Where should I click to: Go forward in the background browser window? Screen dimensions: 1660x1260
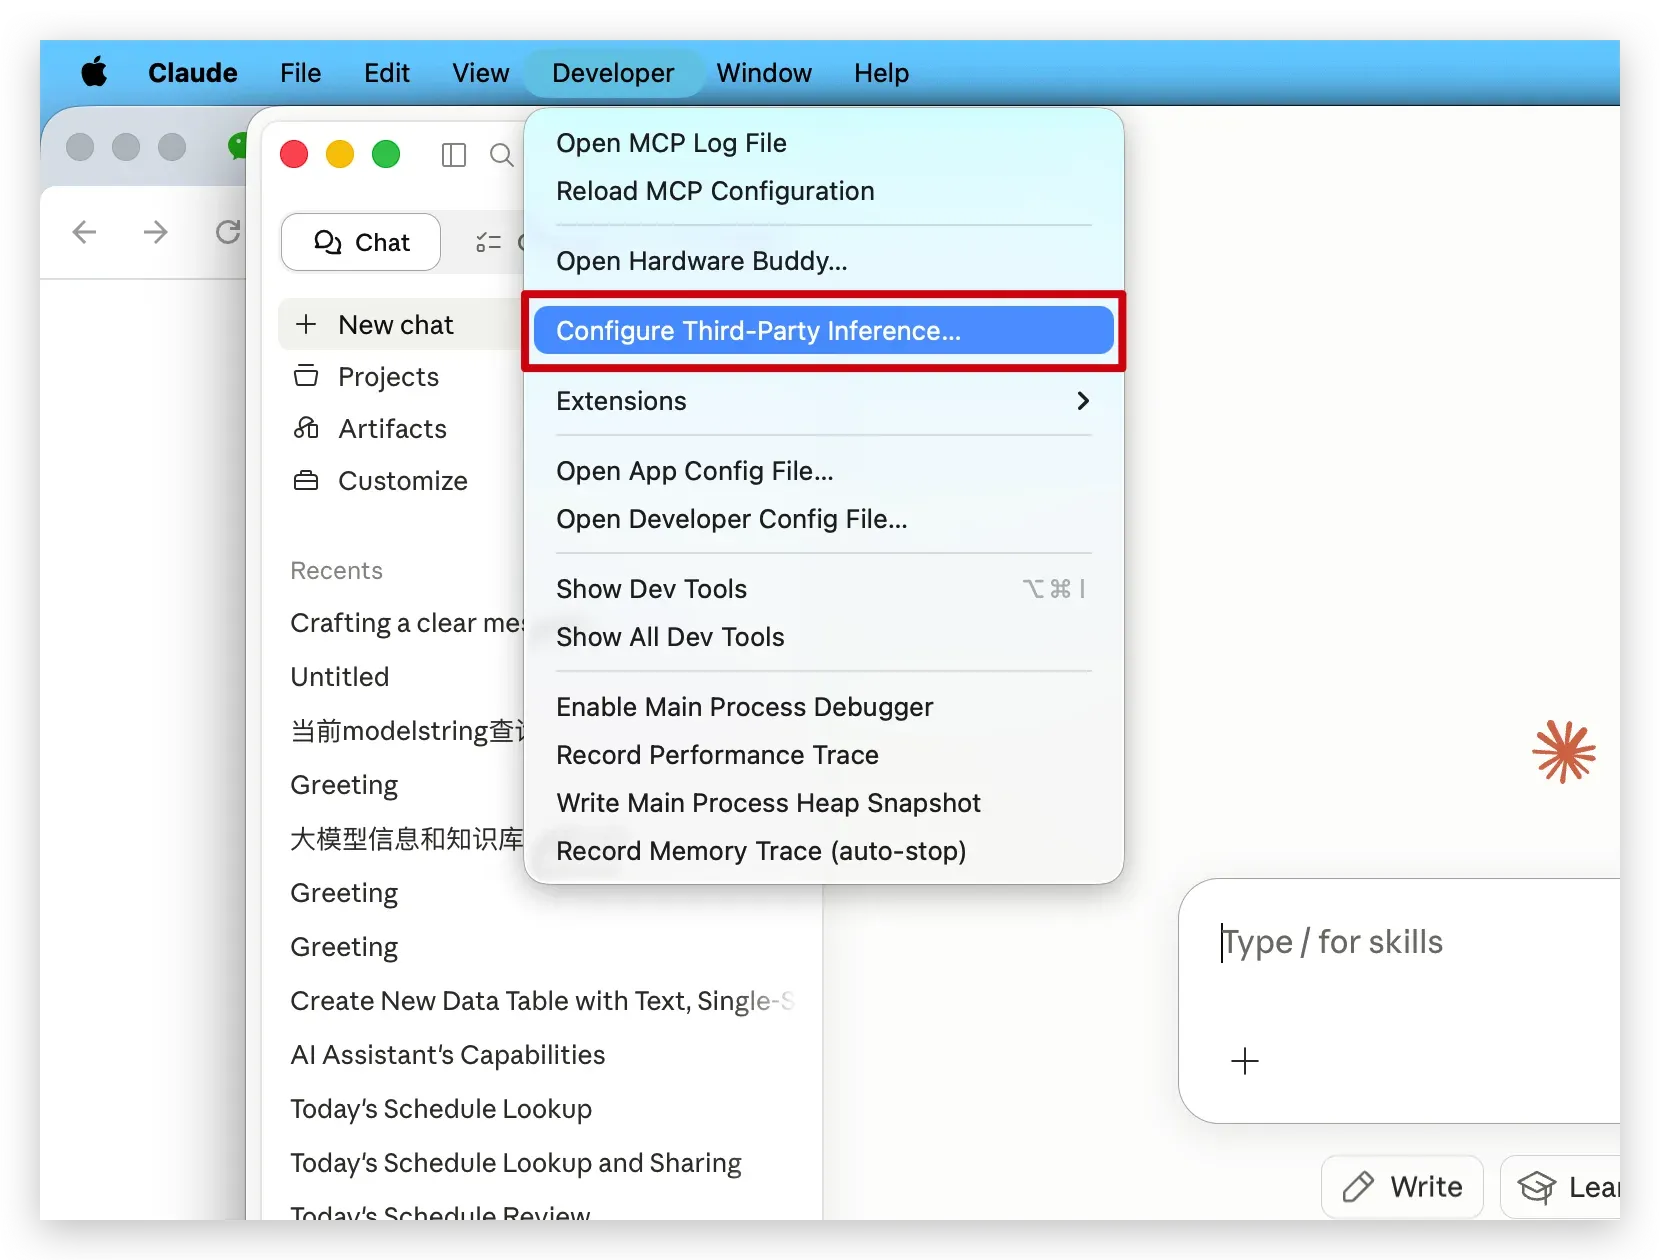click(155, 232)
